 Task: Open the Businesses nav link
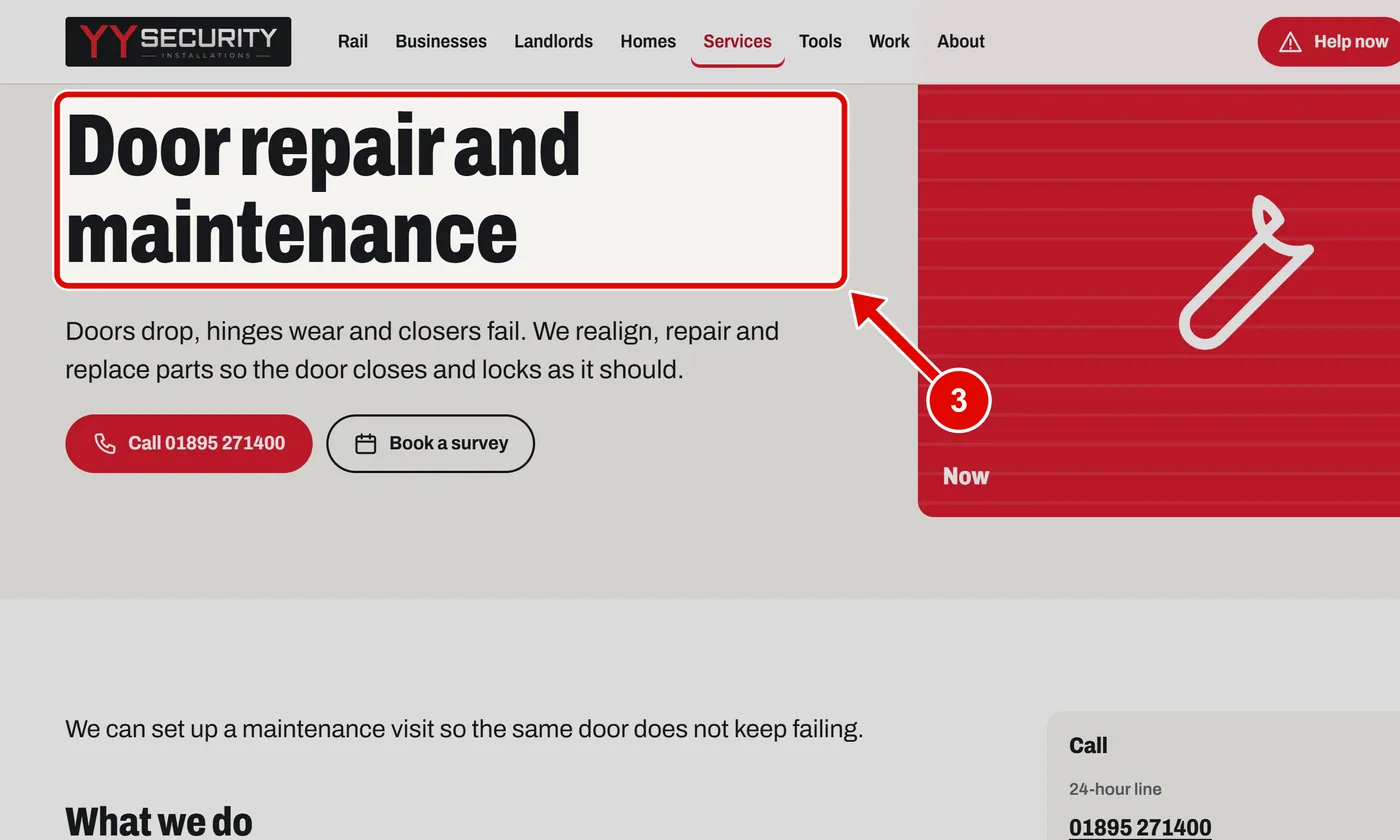coord(441,42)
